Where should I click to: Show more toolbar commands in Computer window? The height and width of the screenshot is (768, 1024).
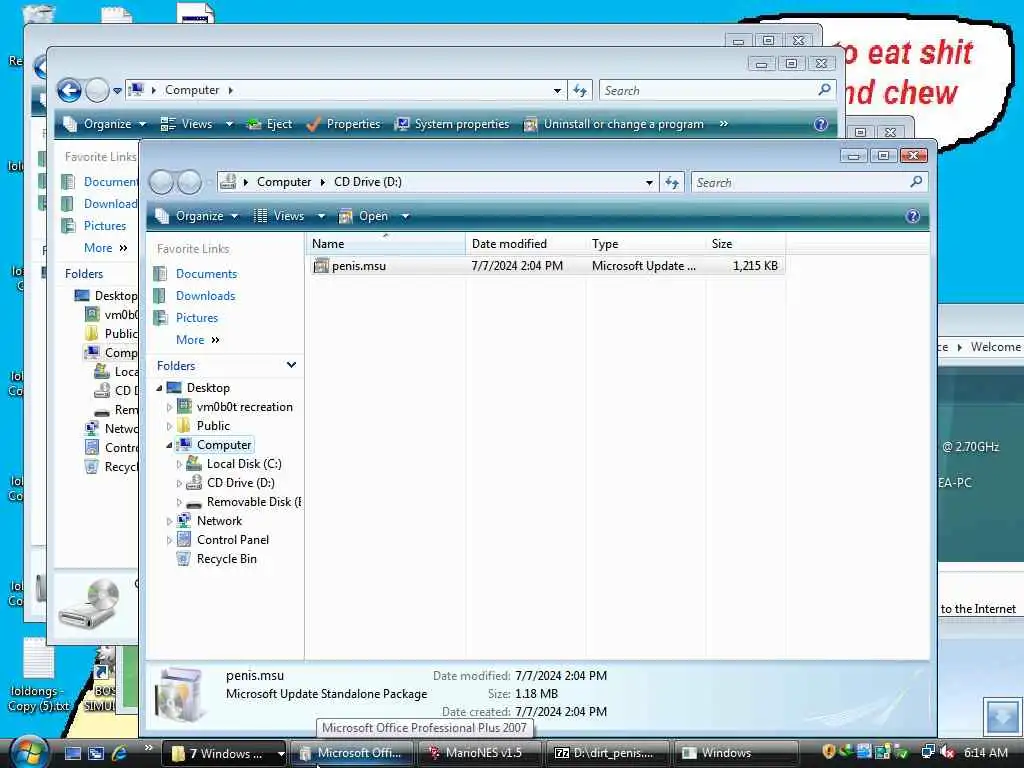[x=724, y=124]
